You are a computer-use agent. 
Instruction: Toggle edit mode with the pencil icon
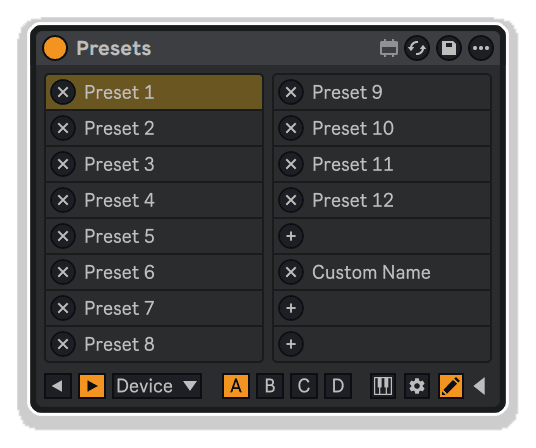(451, 386)
